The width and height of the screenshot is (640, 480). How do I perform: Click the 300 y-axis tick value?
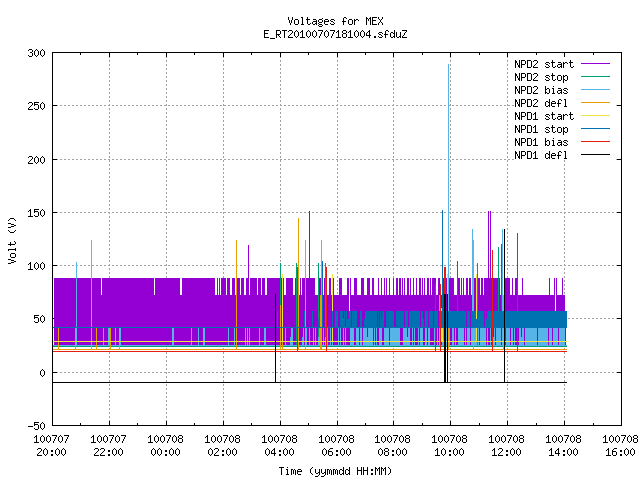[36, 53]
